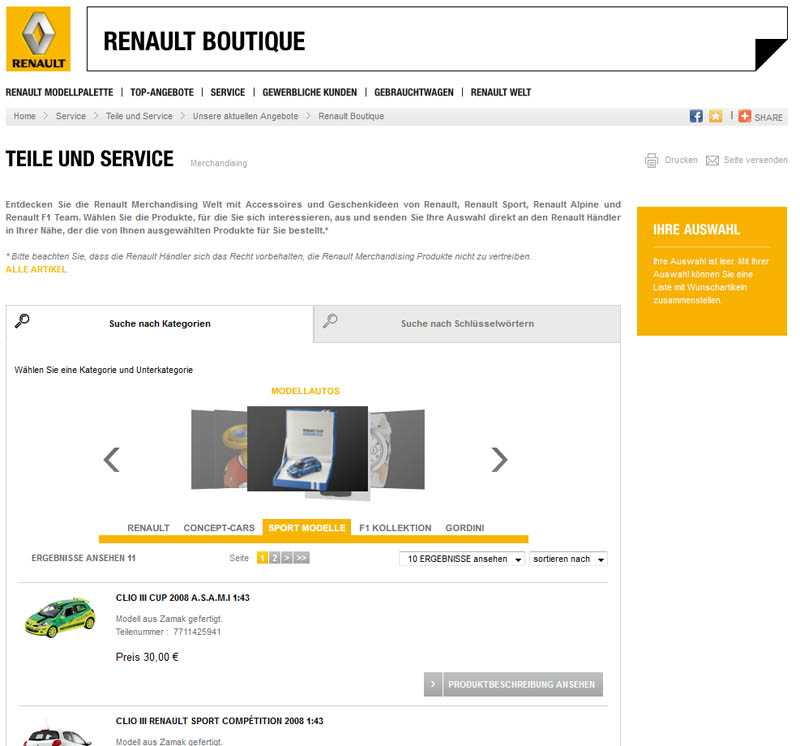
Task: Go to page 2 of results
Action: pos(275,558)
